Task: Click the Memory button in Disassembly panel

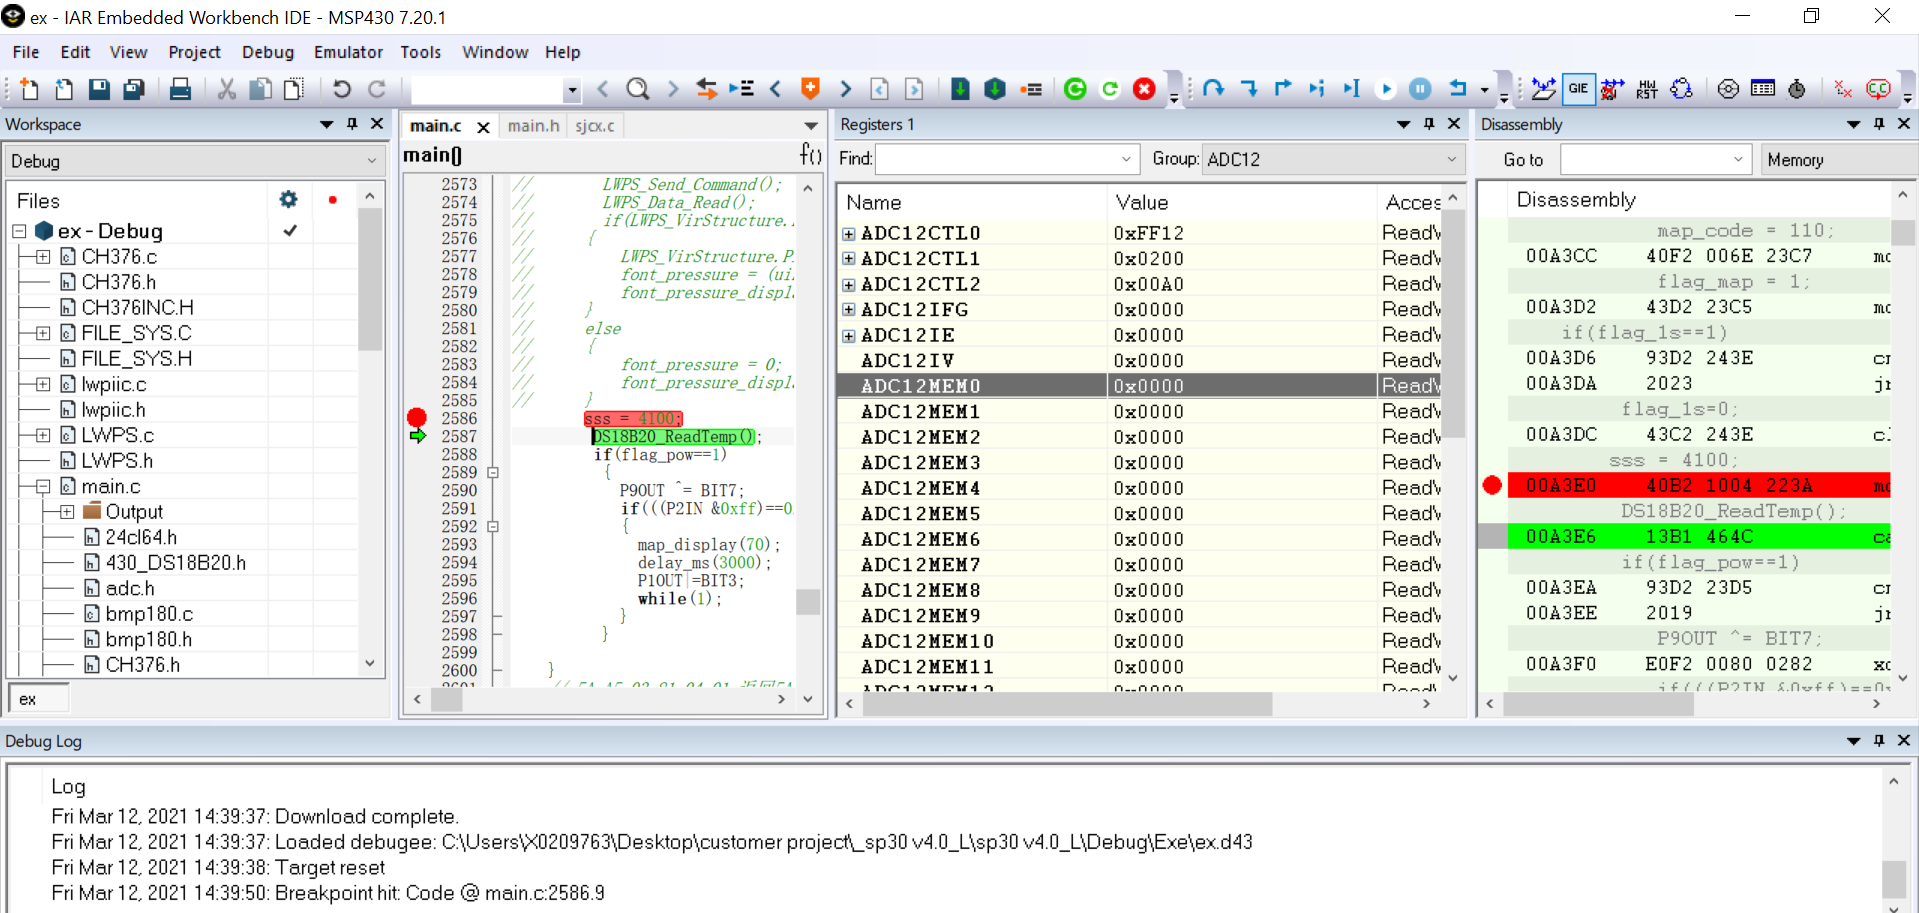Action: tap(1795, 159)
